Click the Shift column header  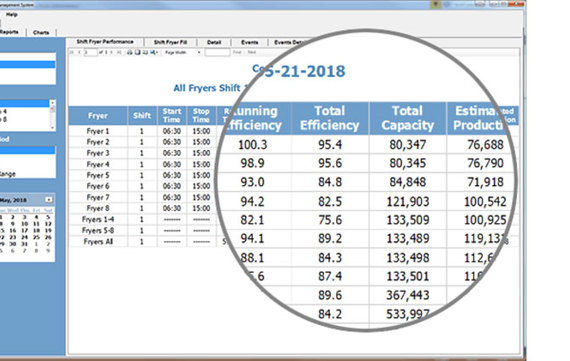pyautogui.click(x=142, y=116)
